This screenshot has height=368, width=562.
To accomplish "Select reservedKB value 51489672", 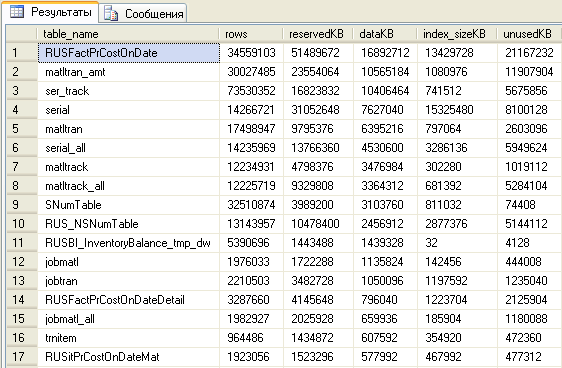I will pyautogui.click(x=318, y=53).
